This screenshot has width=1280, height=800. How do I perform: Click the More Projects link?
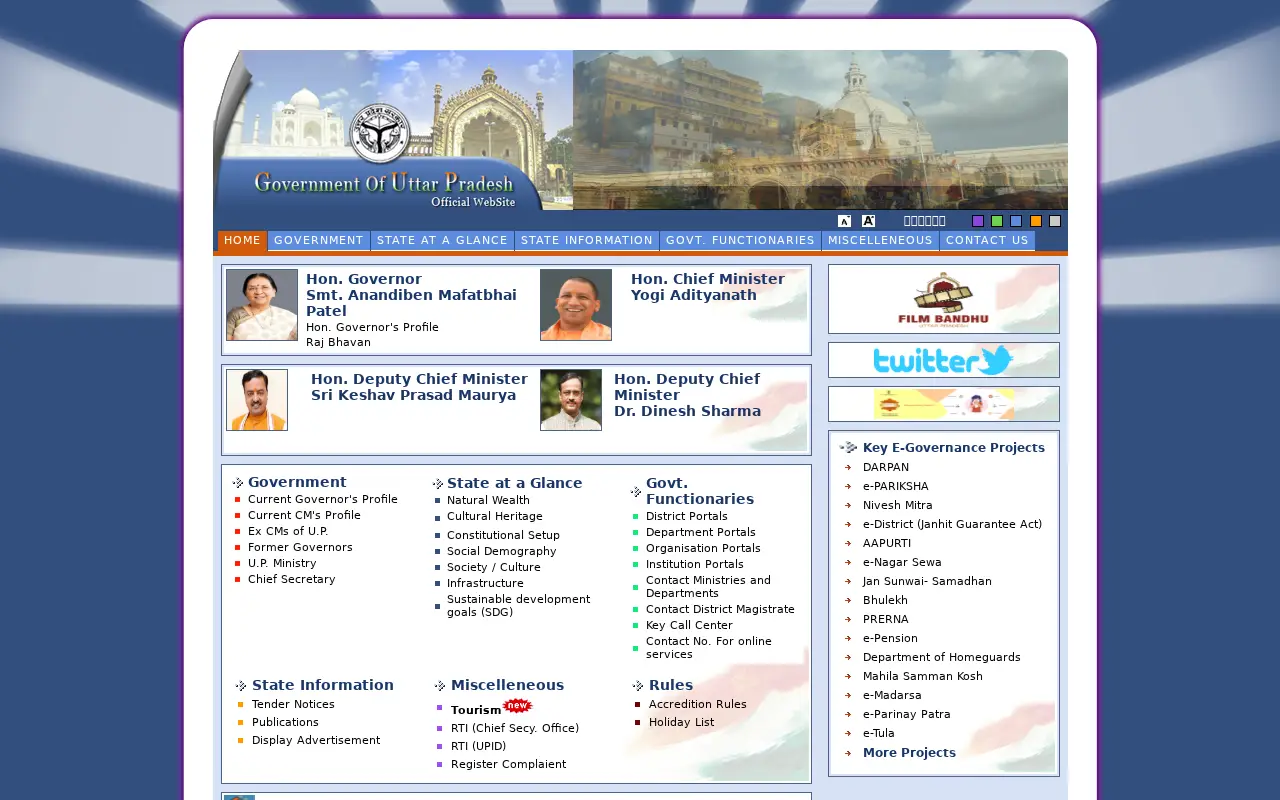(909, 753)
